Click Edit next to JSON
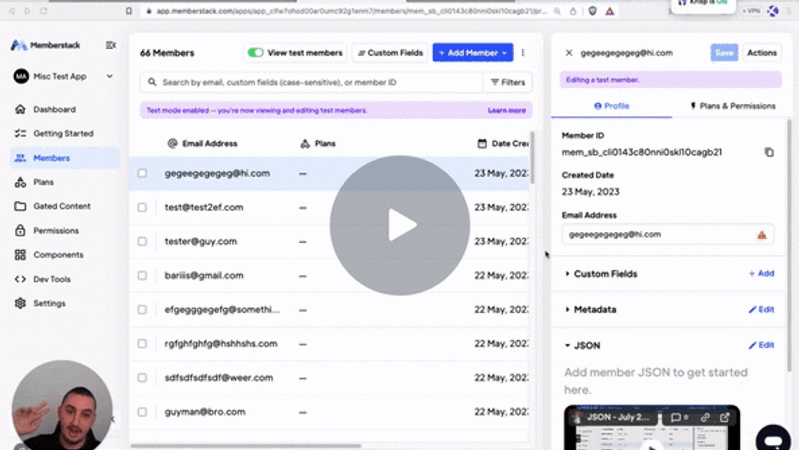The width and height of the screenshot is (799, 450). [761, 345]
